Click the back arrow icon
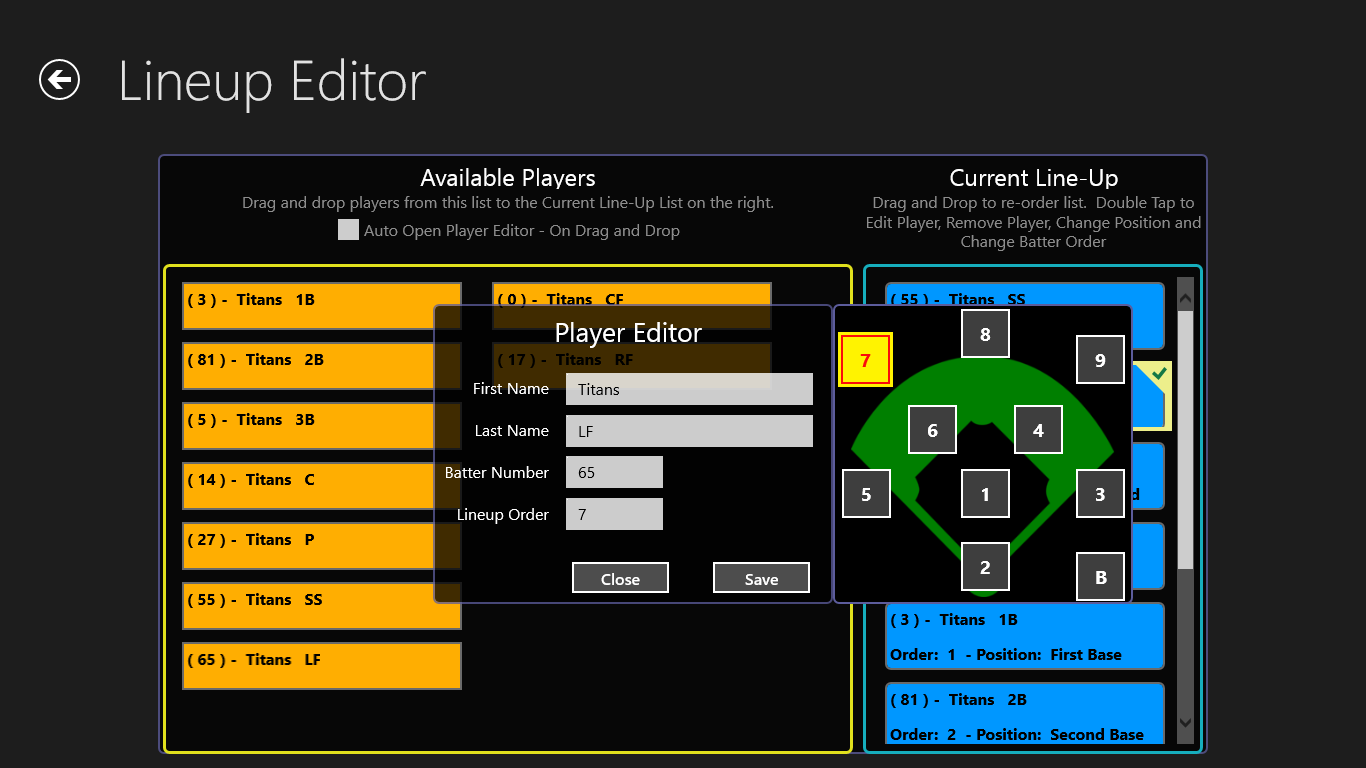This screenshot has width=1366, height=768. (59, 80)
